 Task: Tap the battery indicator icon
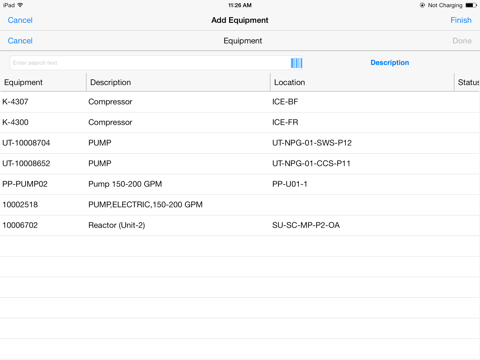tap(471, 5)
